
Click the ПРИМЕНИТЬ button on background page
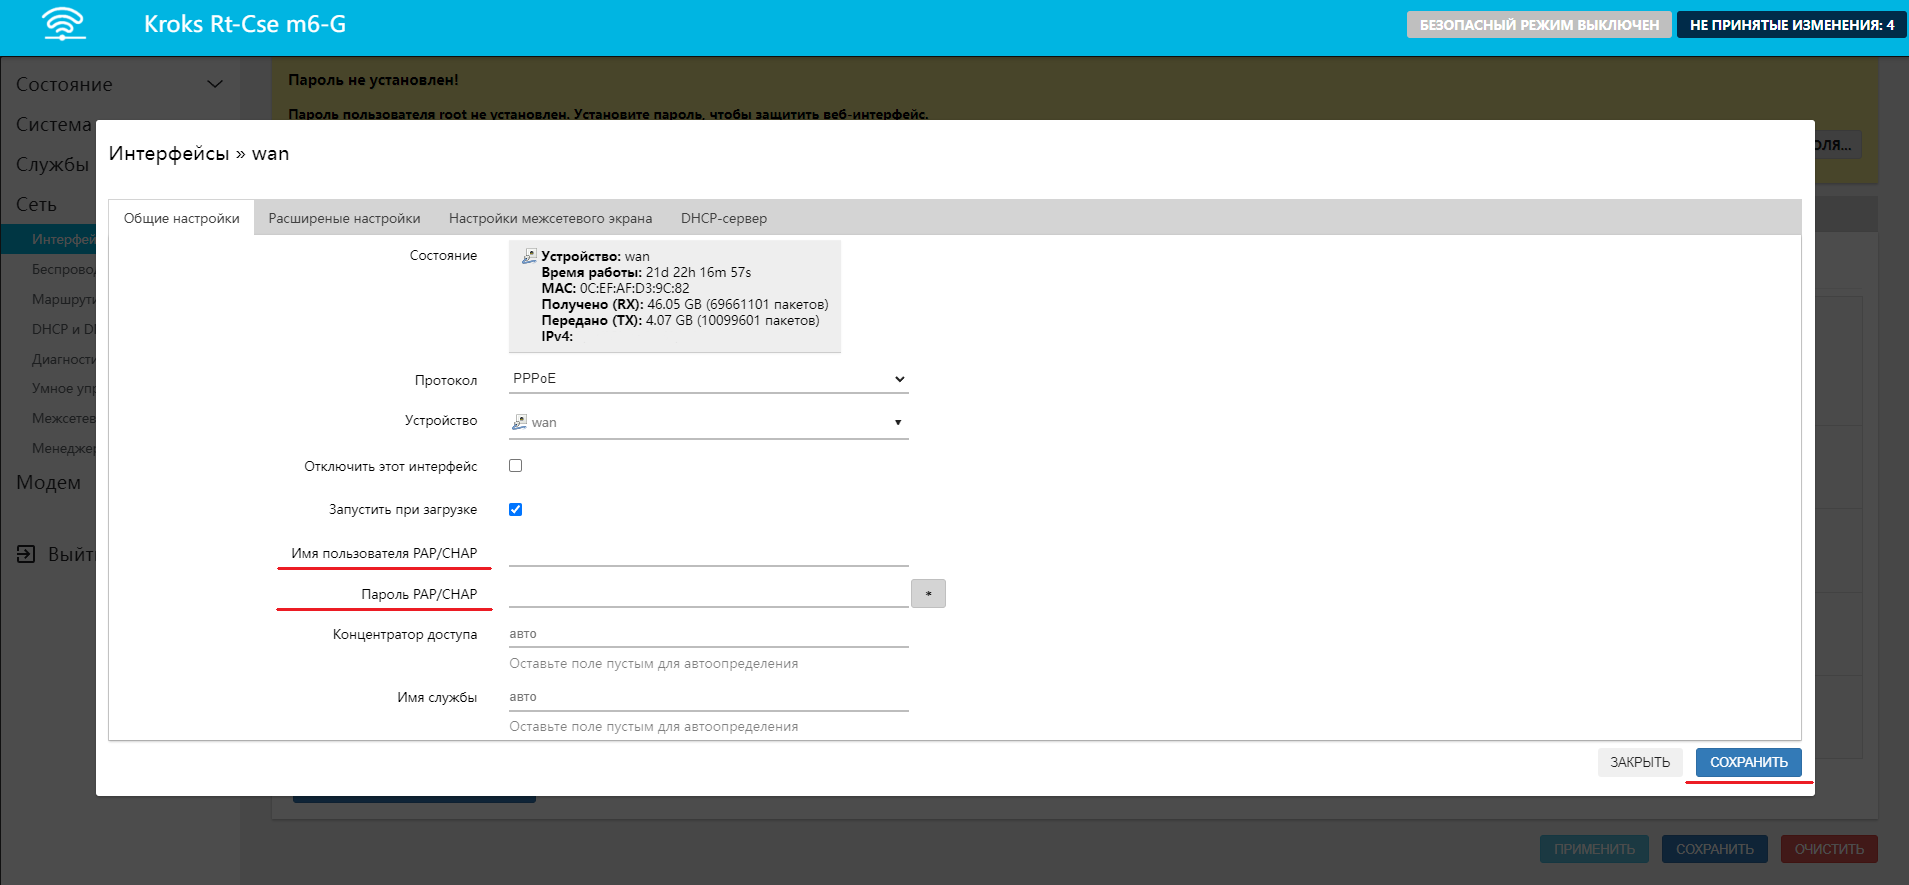pyautogui.click(x=1594, y=849)
